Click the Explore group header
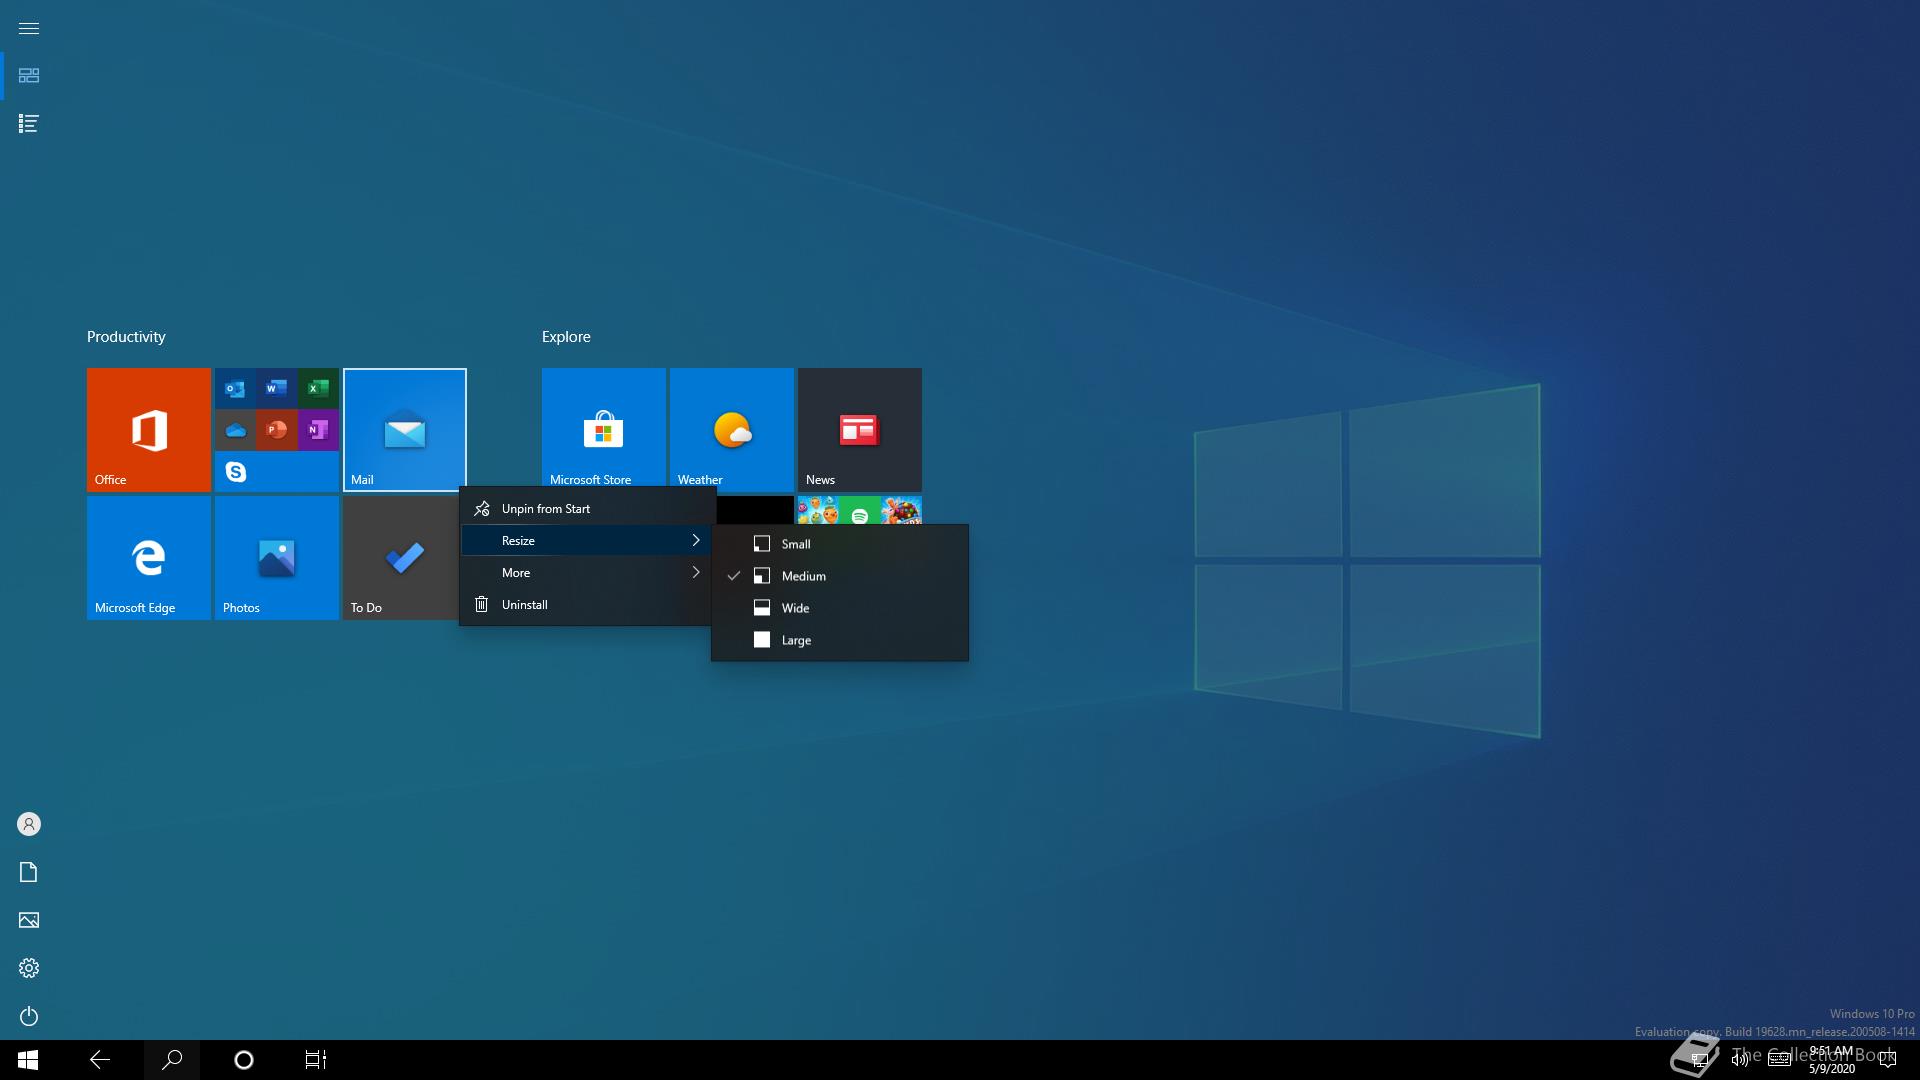Viewport: 1920px width, 1080px height. 566,337
